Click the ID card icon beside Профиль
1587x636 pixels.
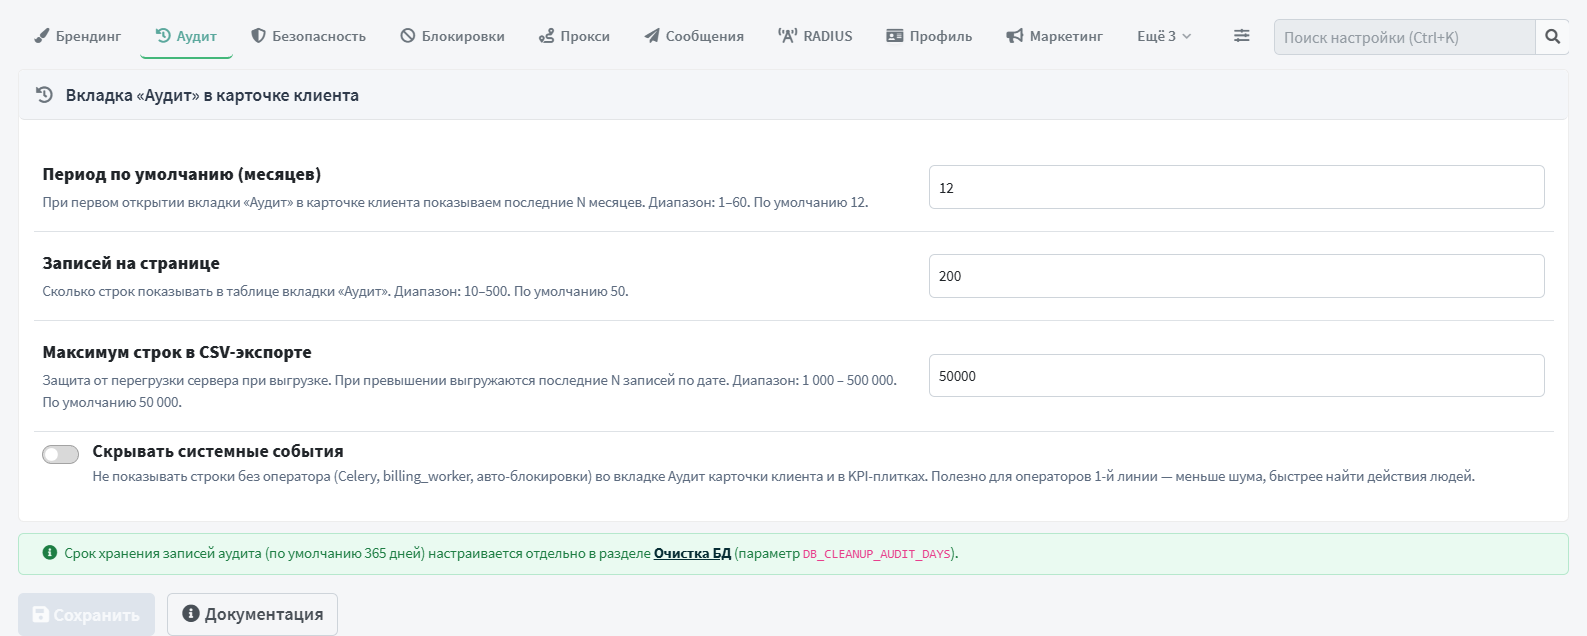[x=895, y=36]
